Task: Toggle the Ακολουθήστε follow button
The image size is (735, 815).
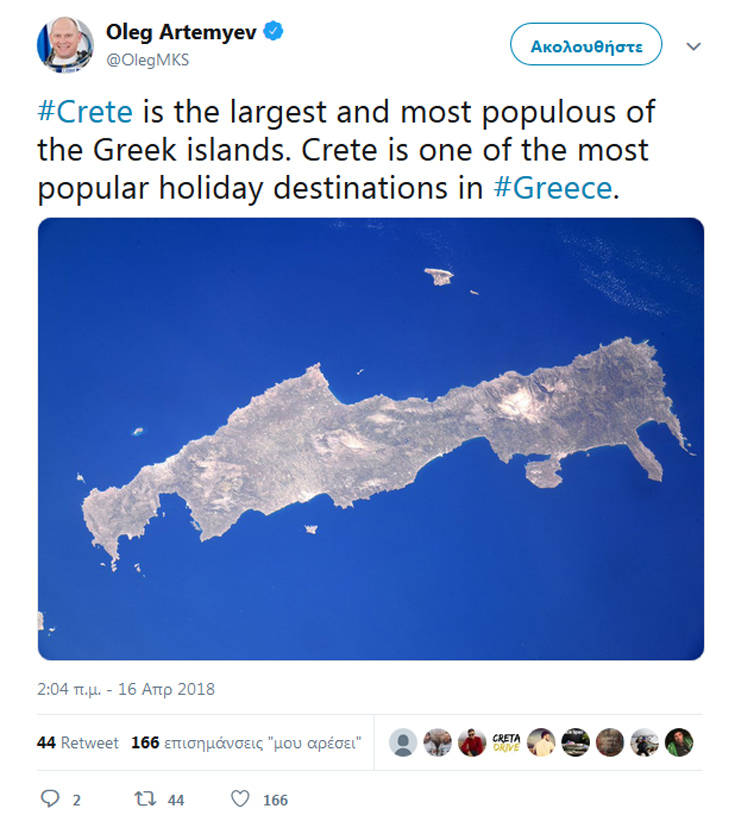Action: 585,45
